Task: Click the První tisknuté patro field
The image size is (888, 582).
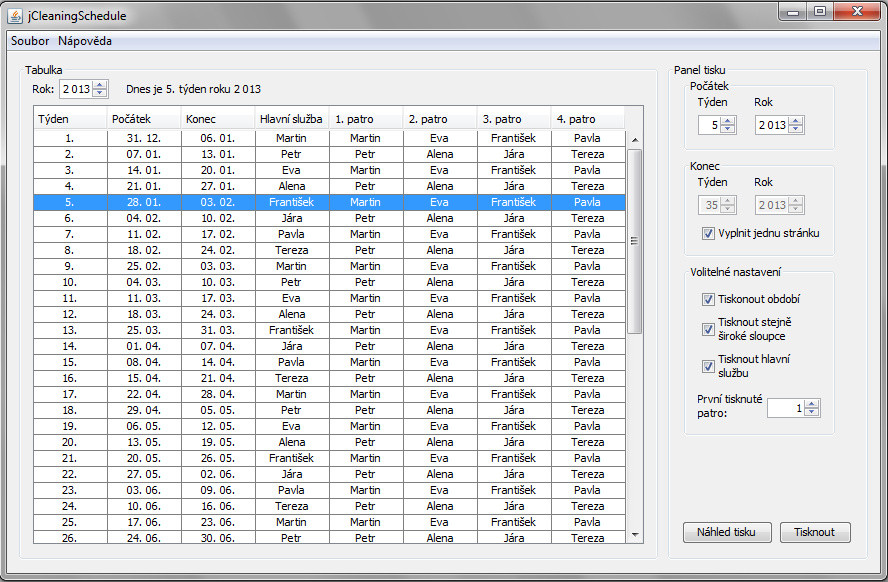Action: pos(786,408)
